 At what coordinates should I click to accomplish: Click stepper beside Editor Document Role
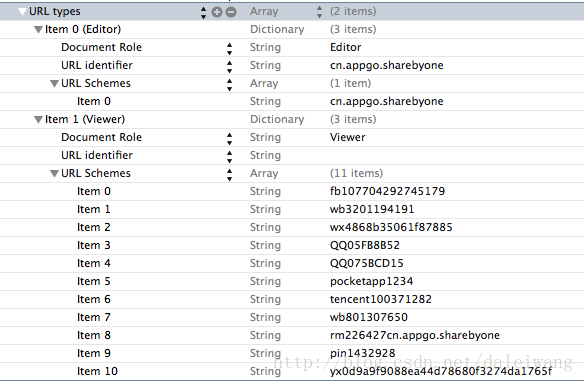(x=229, y=48)
